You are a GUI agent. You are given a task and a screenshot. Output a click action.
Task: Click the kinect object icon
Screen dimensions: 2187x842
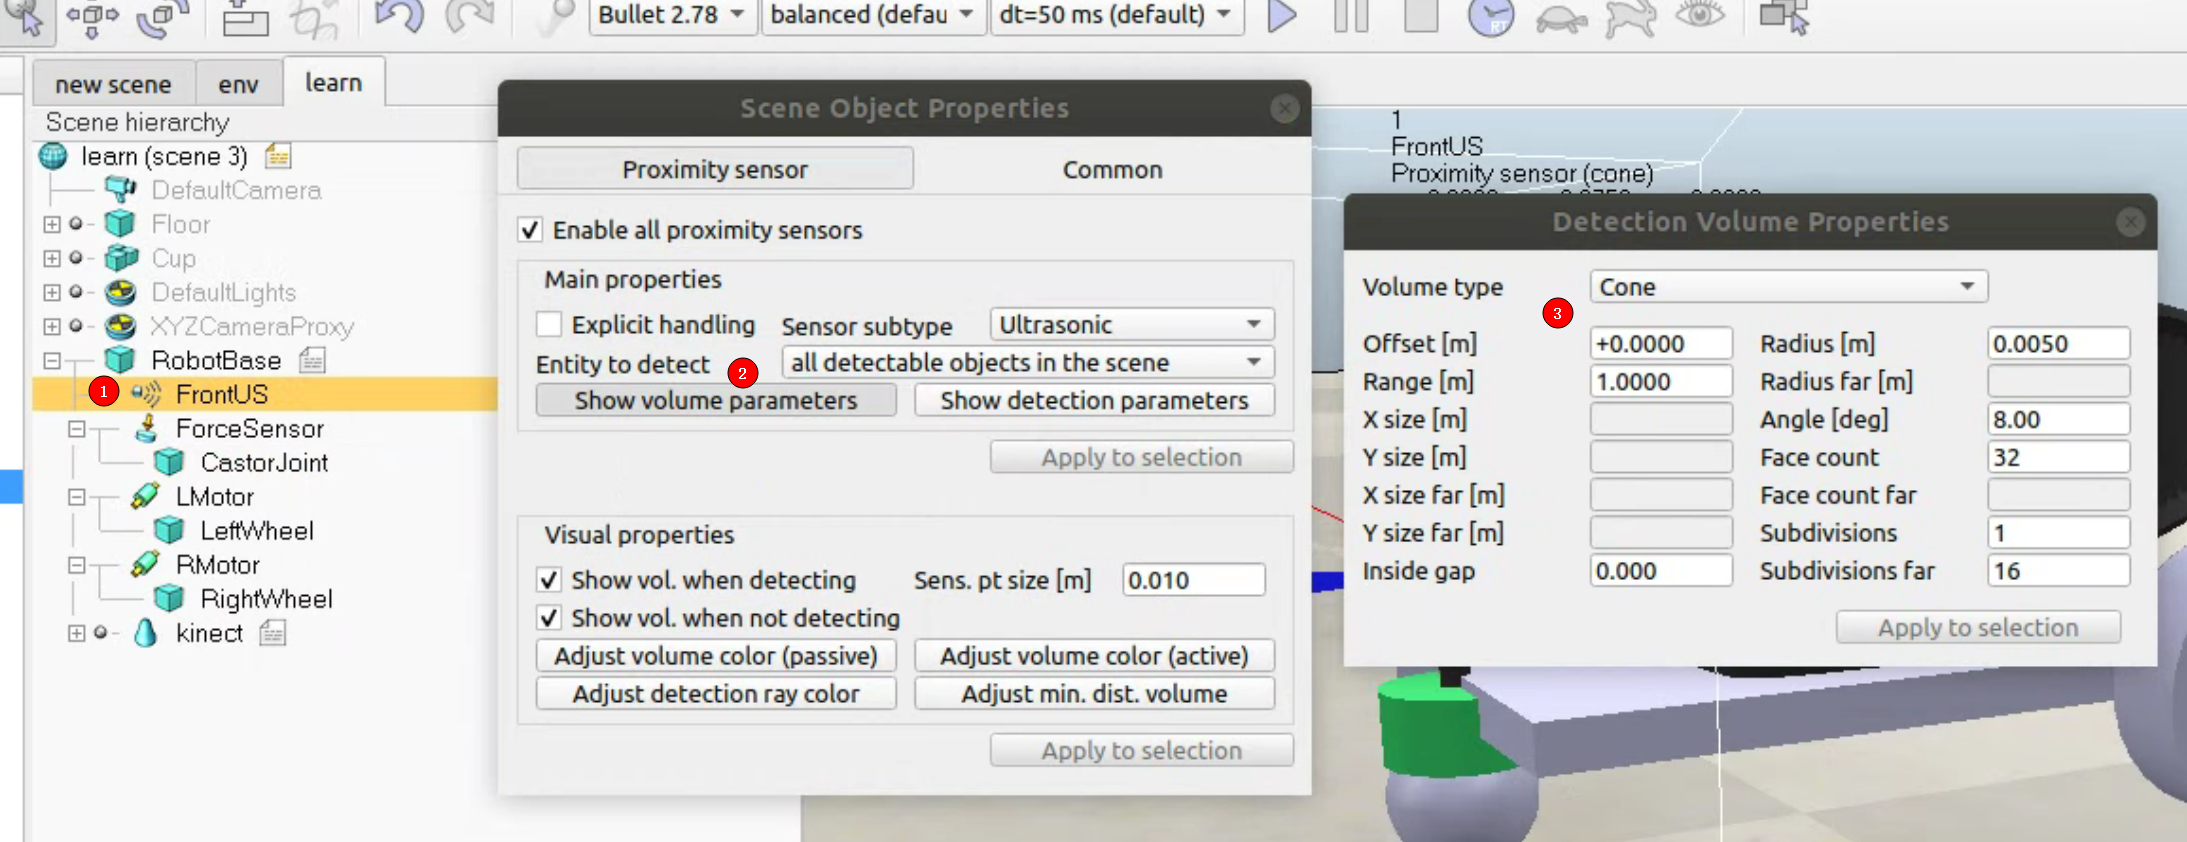click(x=146, y=633)
